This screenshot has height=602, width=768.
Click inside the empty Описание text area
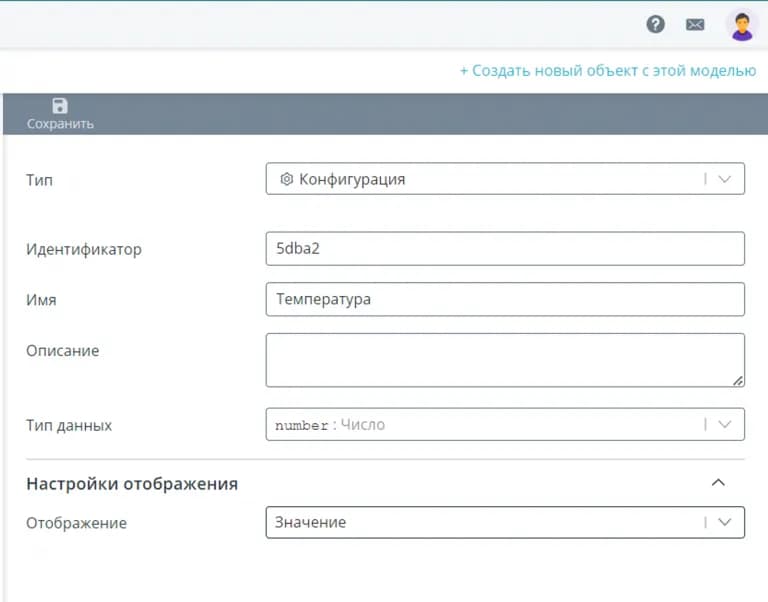504,359
